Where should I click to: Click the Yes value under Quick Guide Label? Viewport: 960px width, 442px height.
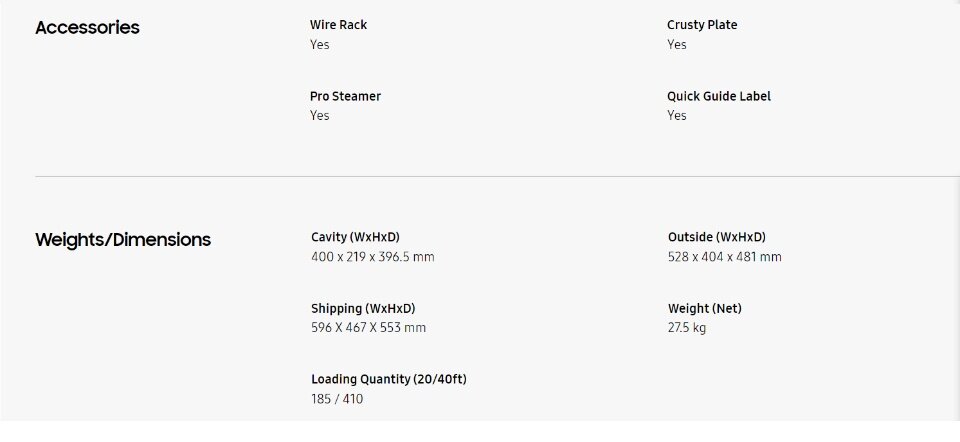pos(677,116)
